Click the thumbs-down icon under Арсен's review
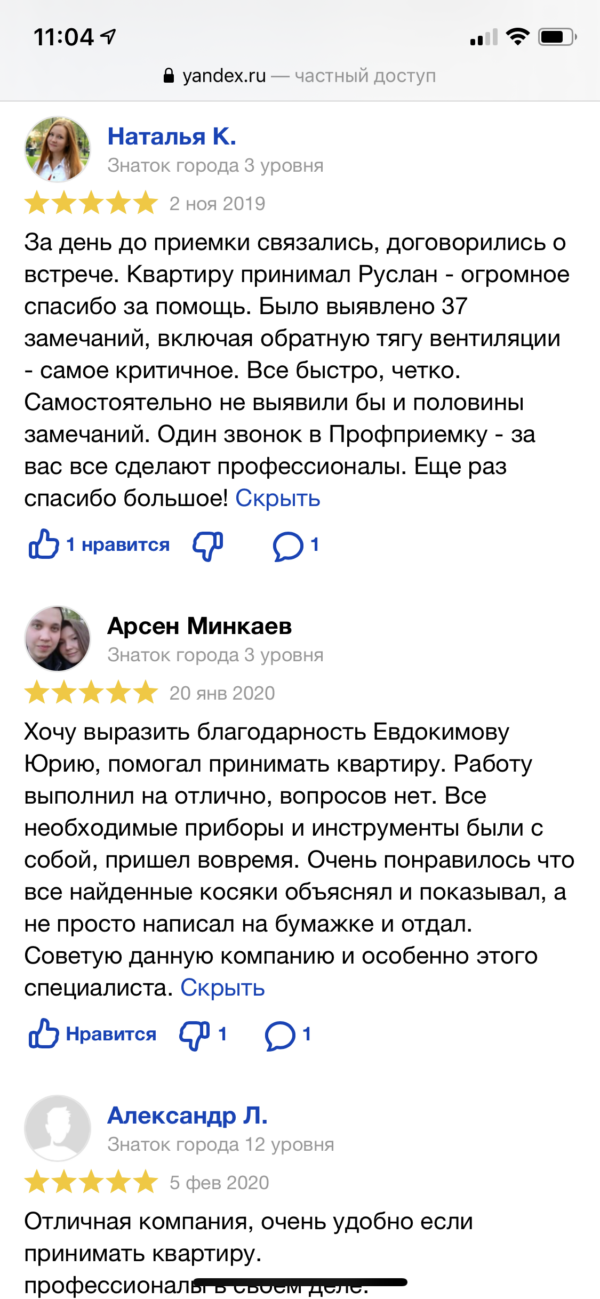 195,1035
